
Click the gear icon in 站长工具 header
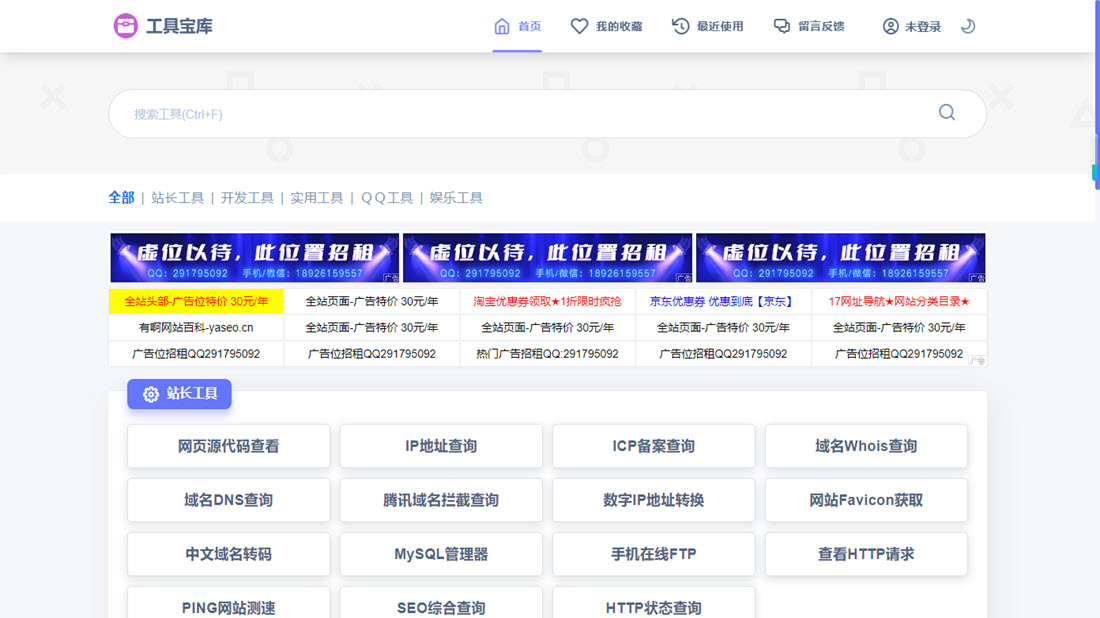click(151, 394)
